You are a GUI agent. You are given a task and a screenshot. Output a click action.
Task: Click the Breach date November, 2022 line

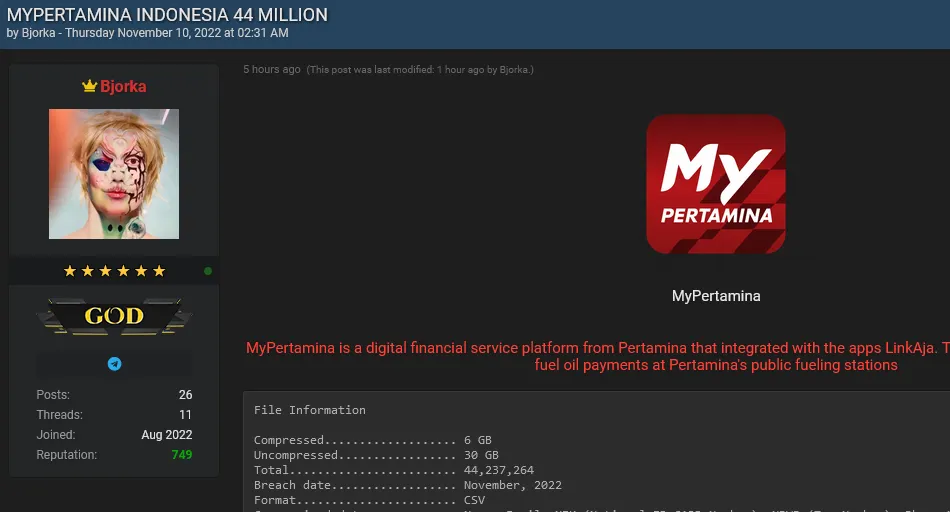pos(408,485)
